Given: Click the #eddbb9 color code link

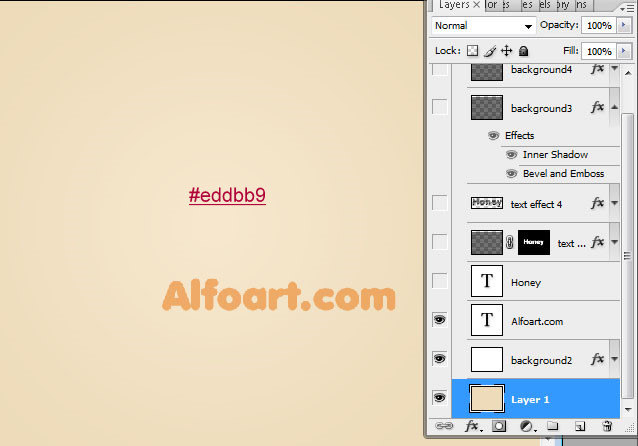Looking at the screenshot, I should coord(227,196).
